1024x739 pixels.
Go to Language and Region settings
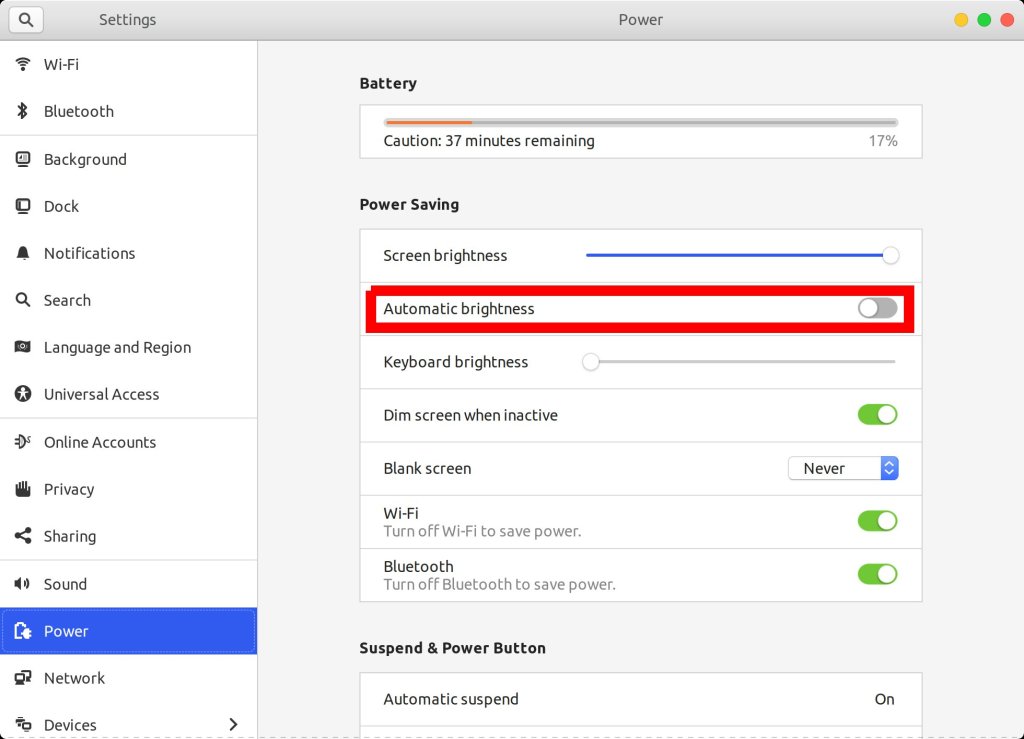(117, 347)
